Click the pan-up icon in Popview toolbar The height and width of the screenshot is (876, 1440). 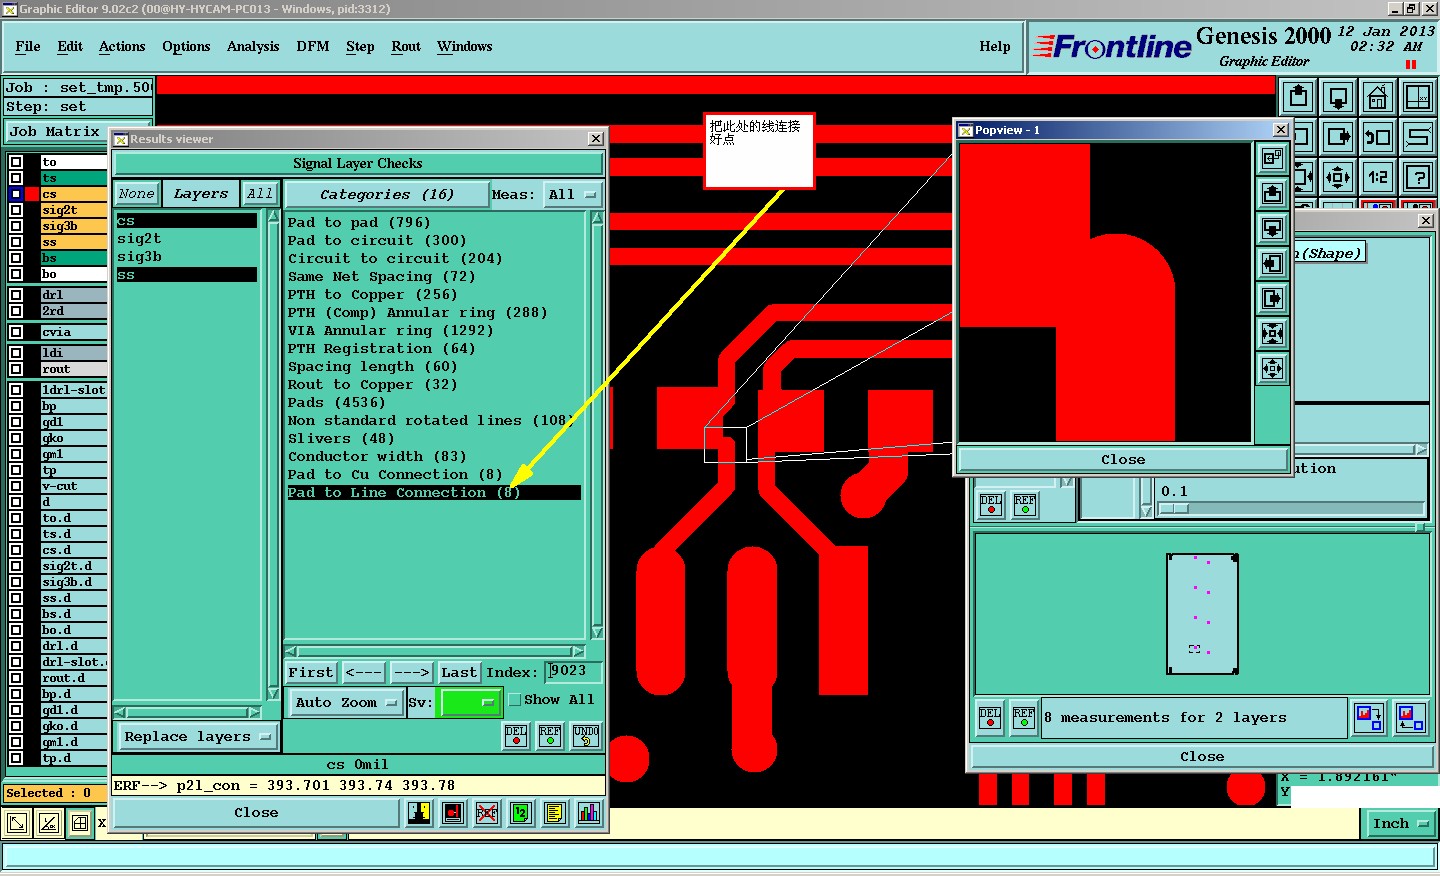[x=1272, y=193]
